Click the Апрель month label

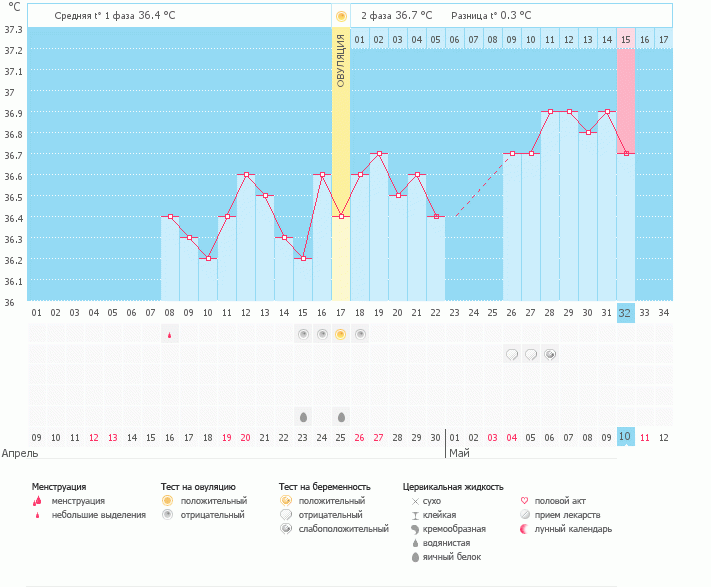(x=20, y=453)
